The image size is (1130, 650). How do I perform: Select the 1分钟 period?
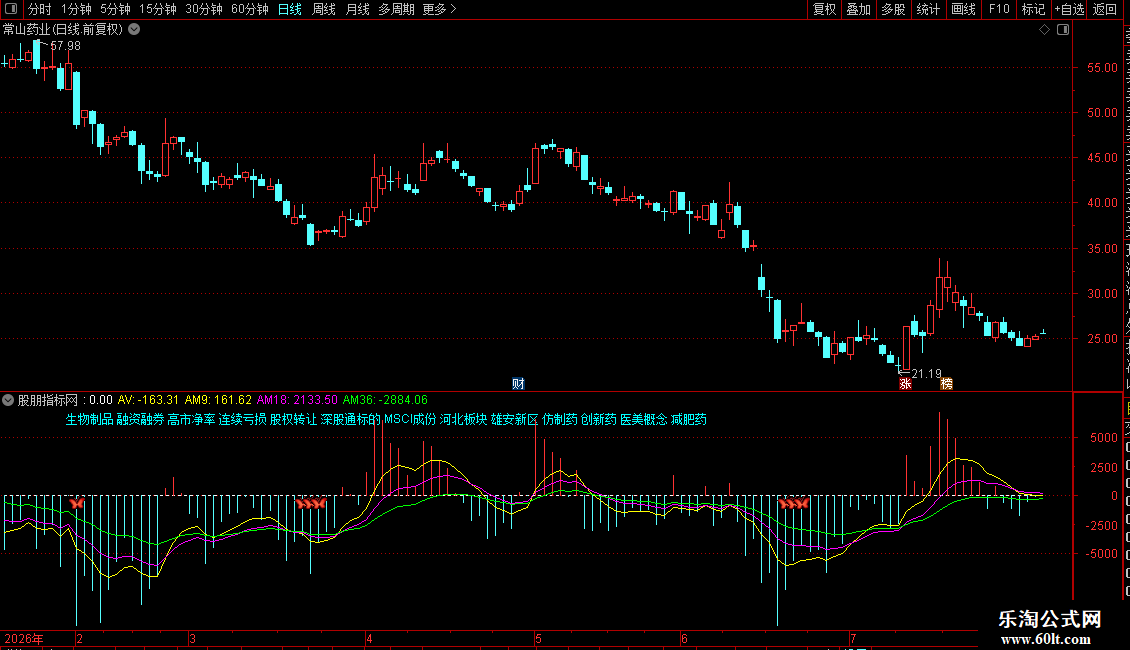(x=76, y=9)
